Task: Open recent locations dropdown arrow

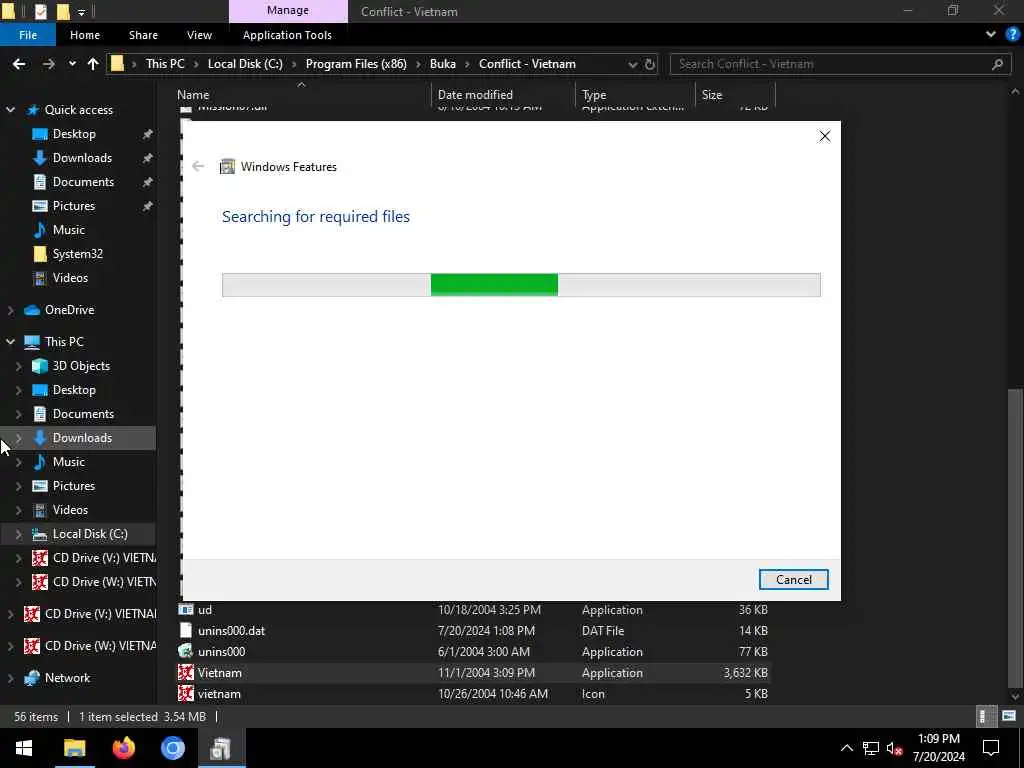Action: tap(72, 64)
